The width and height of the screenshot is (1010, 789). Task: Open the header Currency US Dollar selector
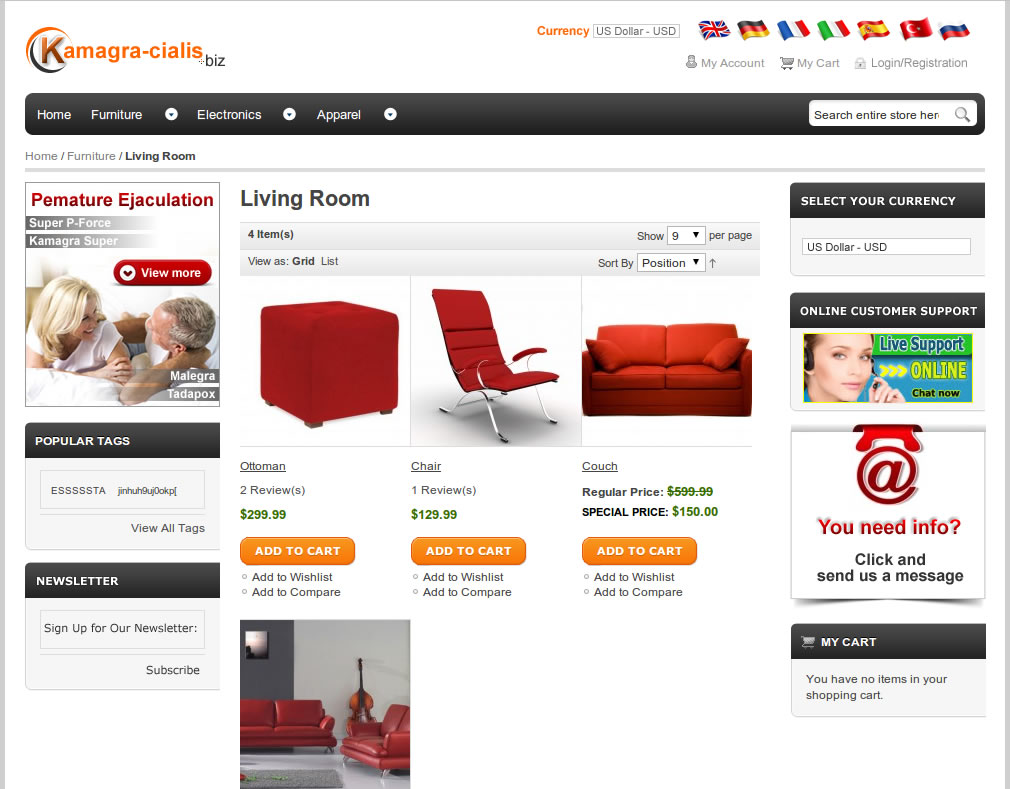(x=636, y=31)
